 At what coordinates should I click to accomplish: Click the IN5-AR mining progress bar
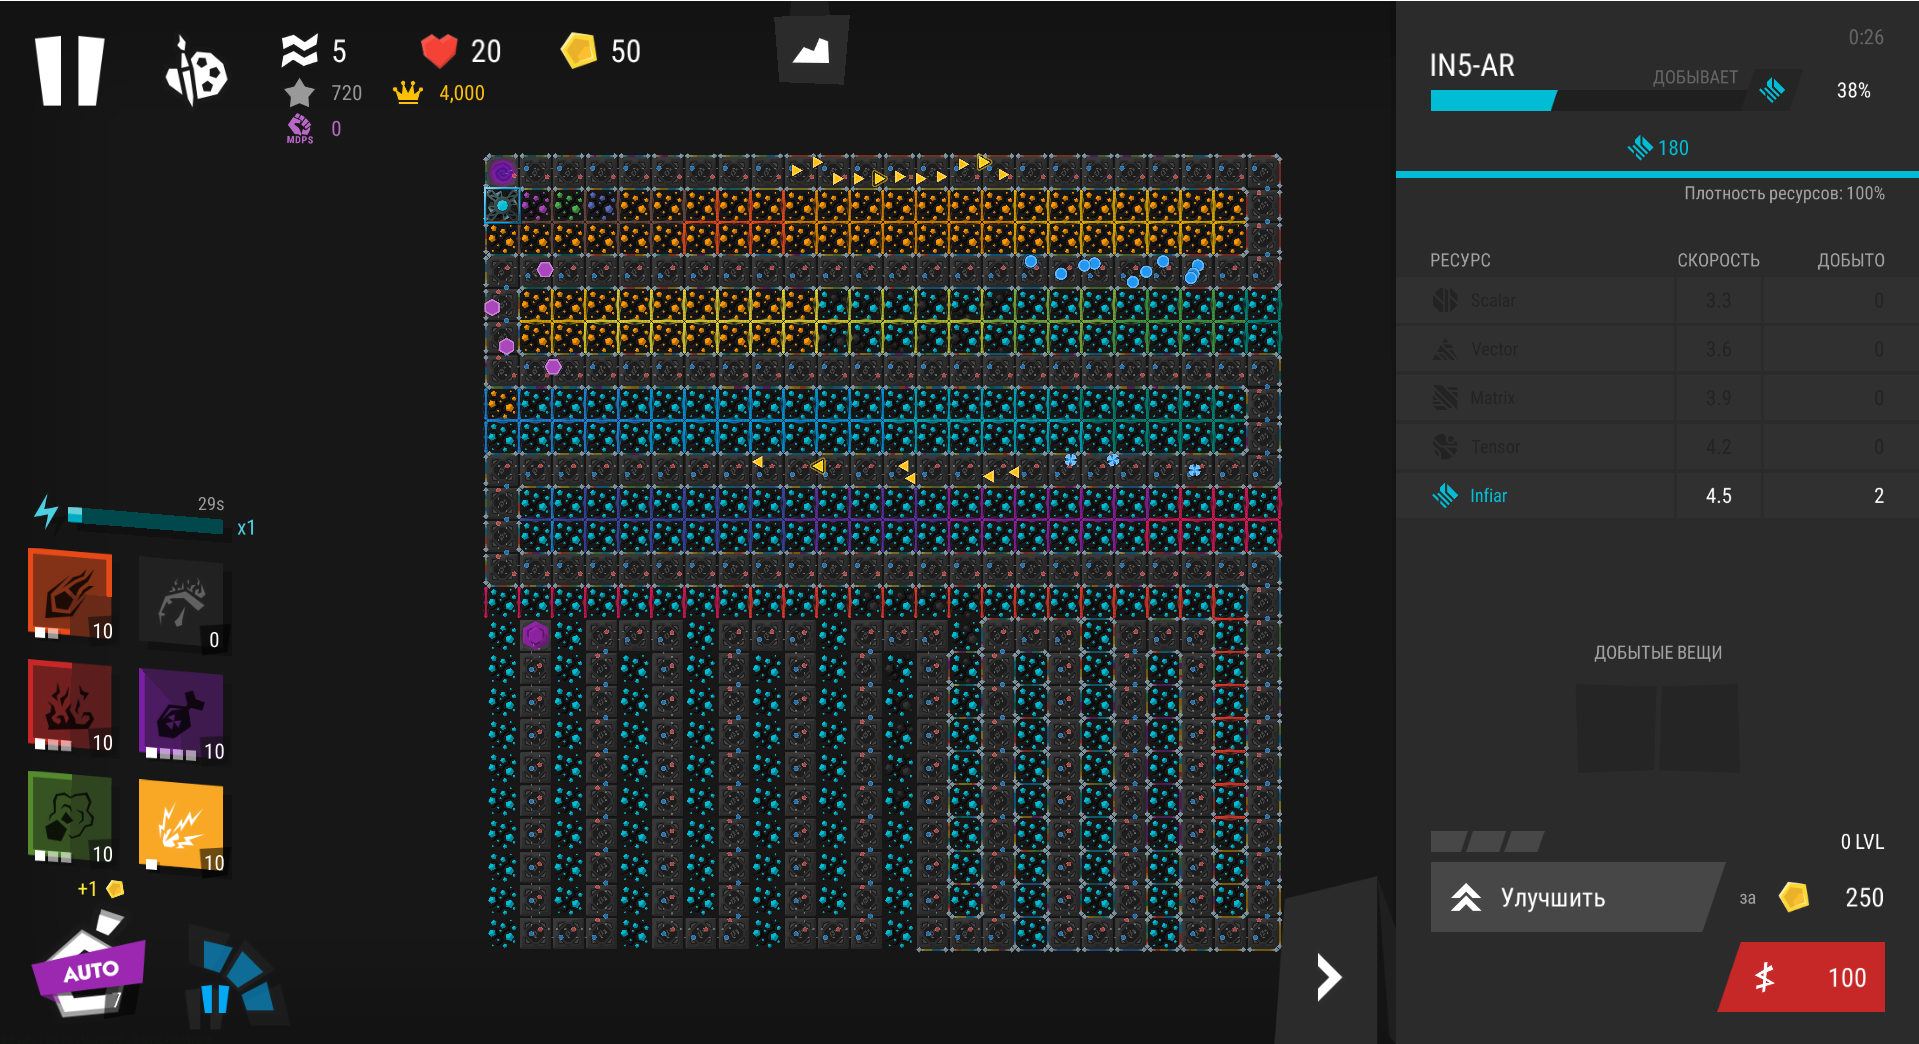(x=1588, y=100)
